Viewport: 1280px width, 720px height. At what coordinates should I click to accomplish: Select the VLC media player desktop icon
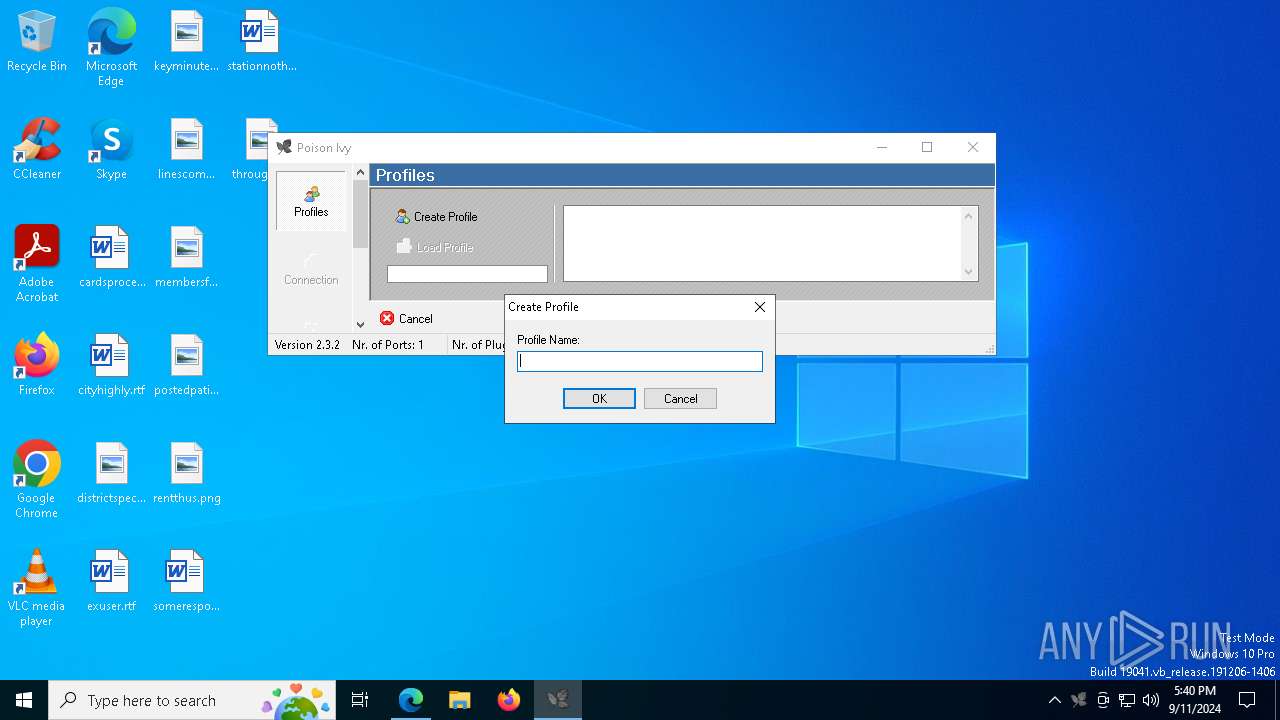[x=37, y=588]
